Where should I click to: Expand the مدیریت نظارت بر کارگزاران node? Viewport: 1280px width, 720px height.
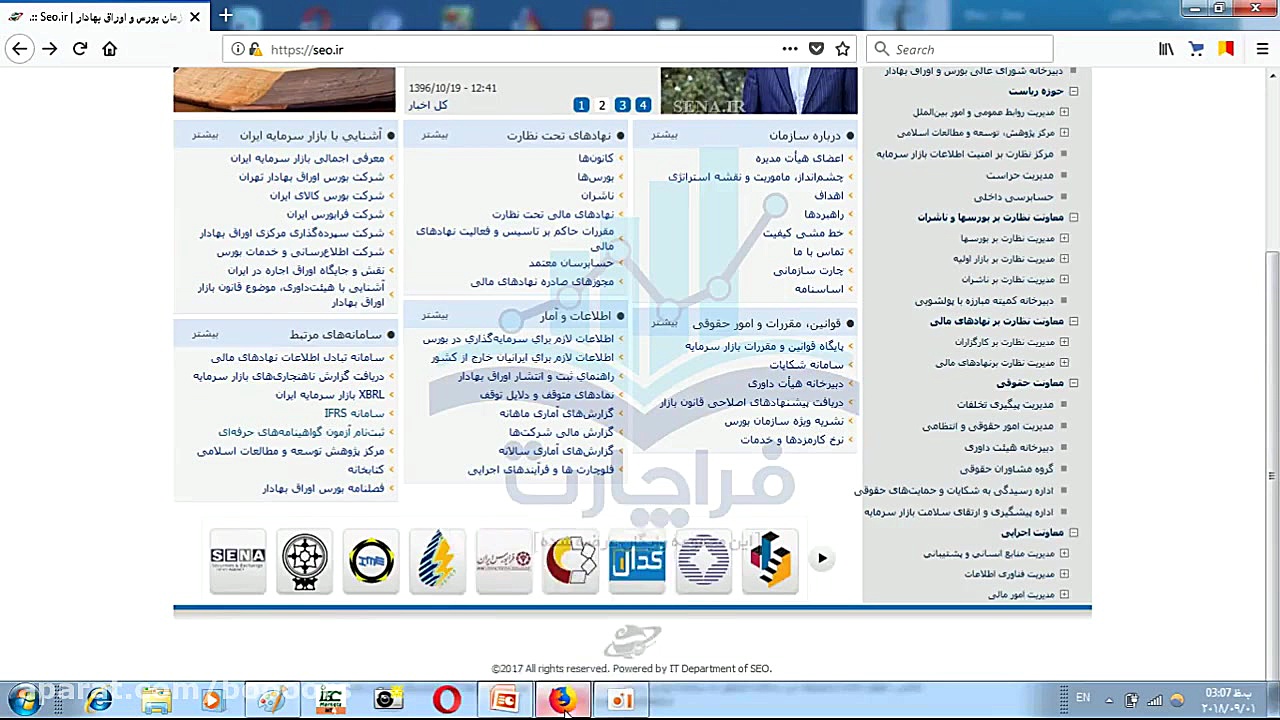(1064, 342)
